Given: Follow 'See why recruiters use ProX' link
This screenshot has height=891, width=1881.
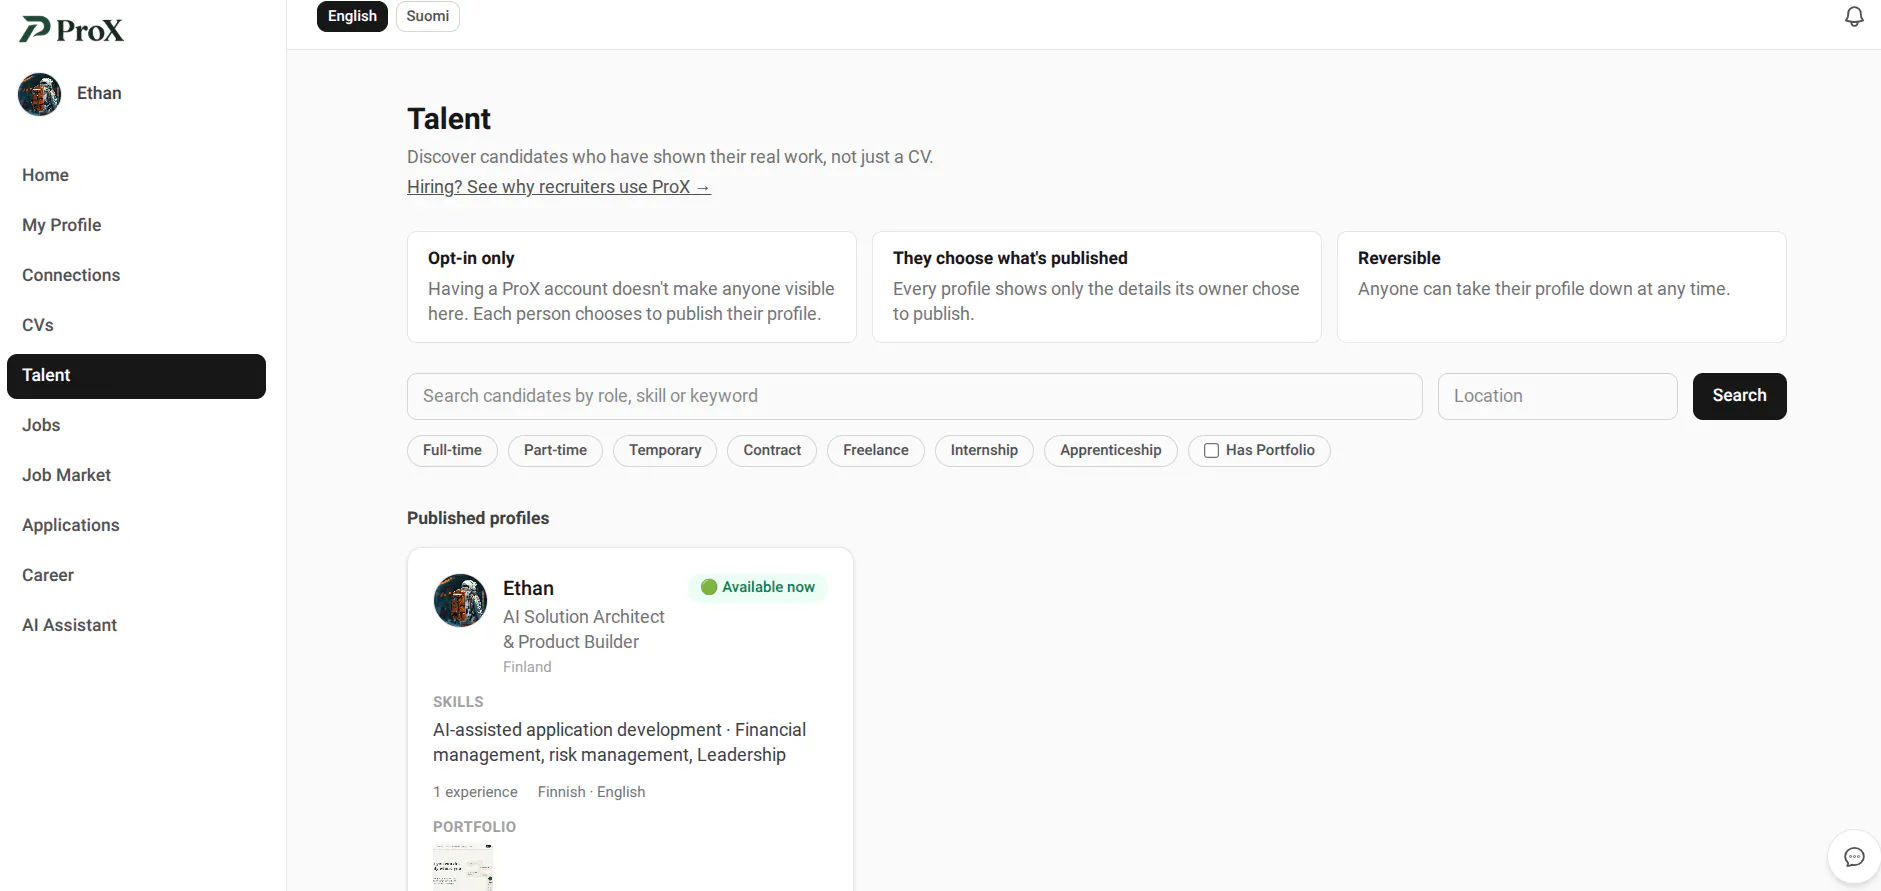Looking at the screenshot, I should click(x=559, y=187).
